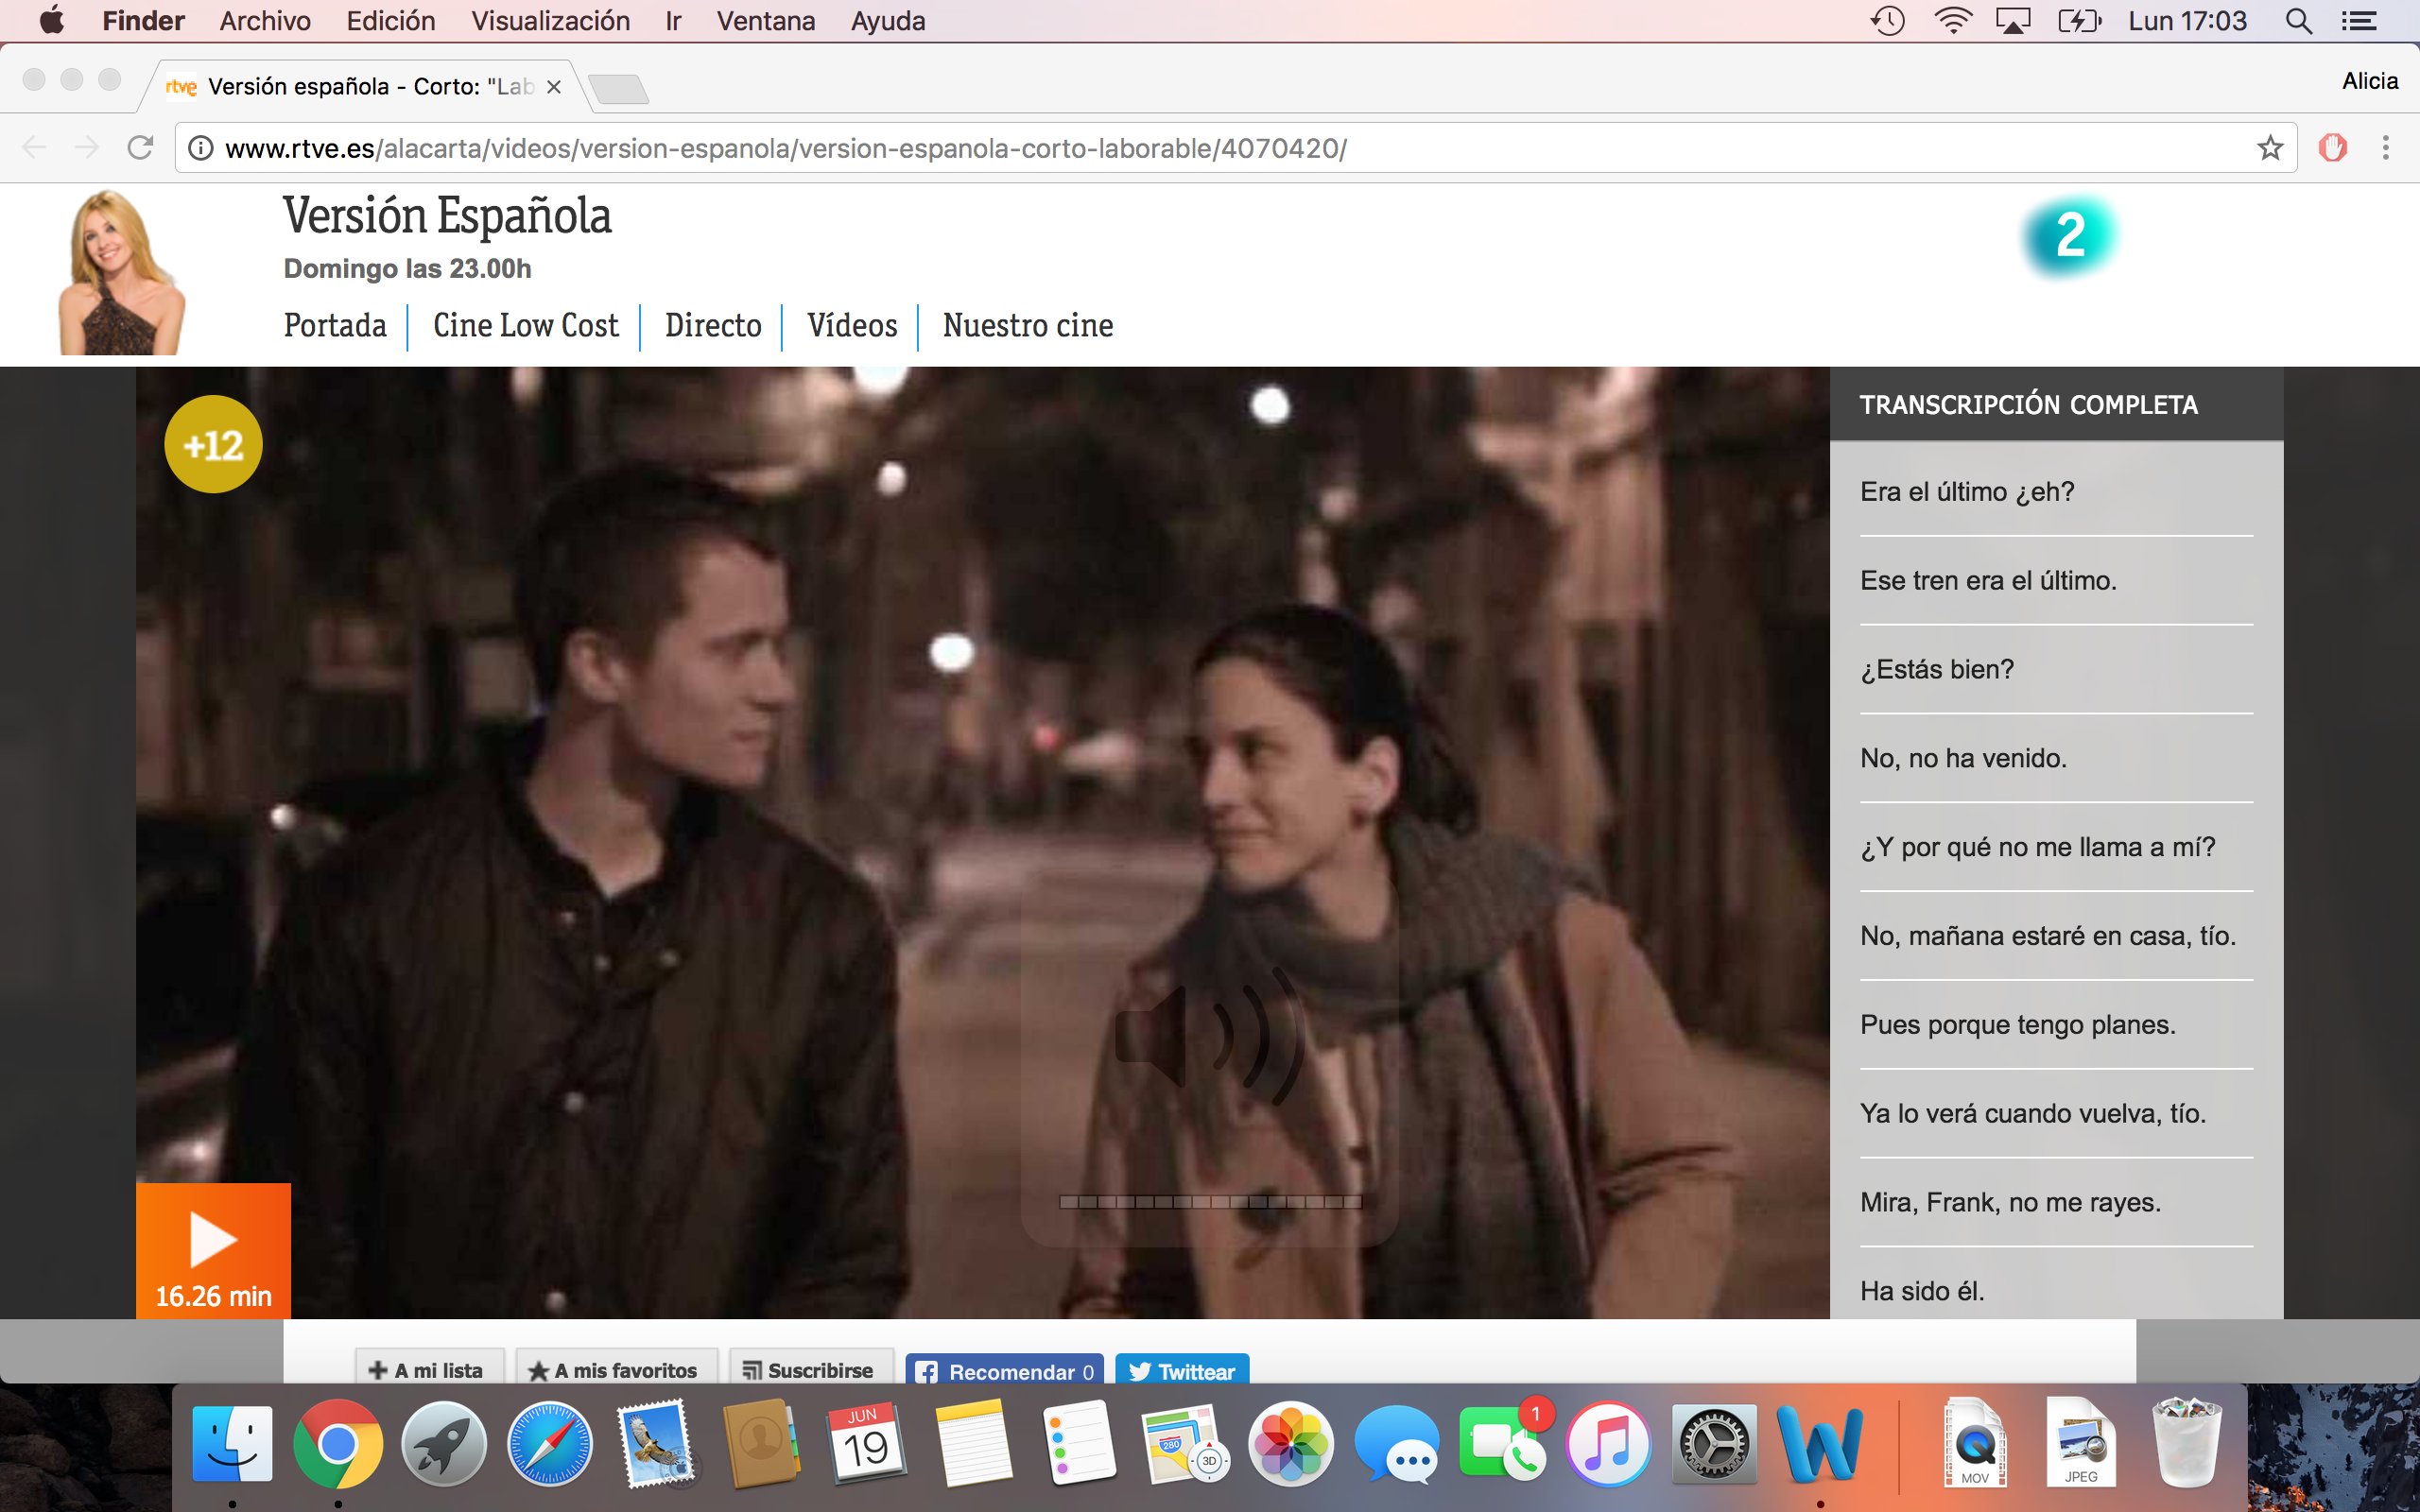
Task: Open the Archivo menu
Action: click(265, 21)
